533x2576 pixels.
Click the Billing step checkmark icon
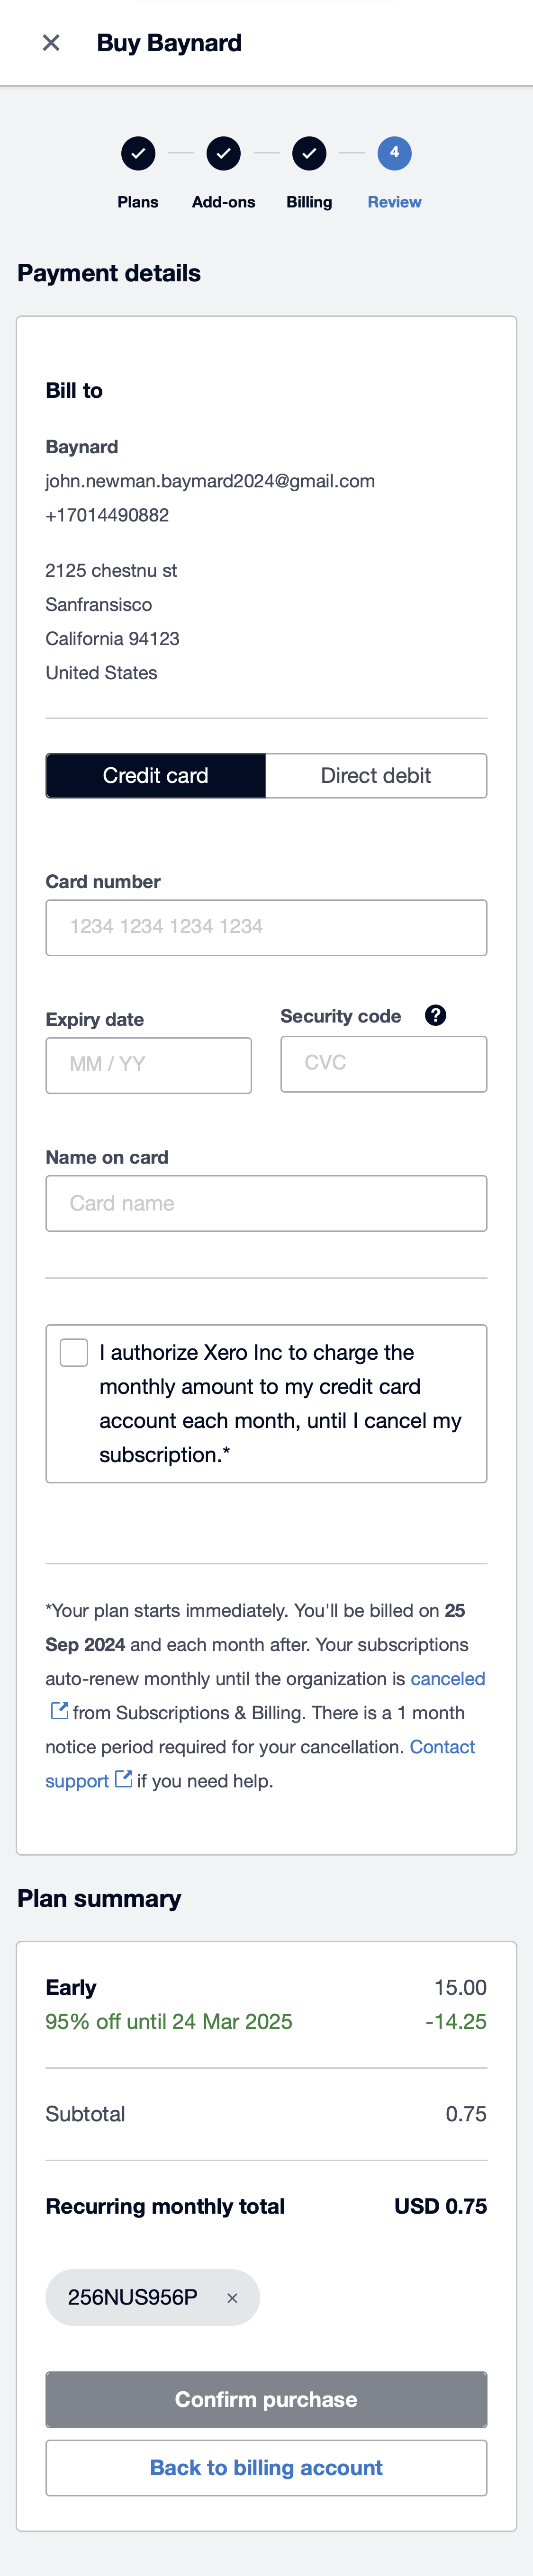click(x=309, y=153)
